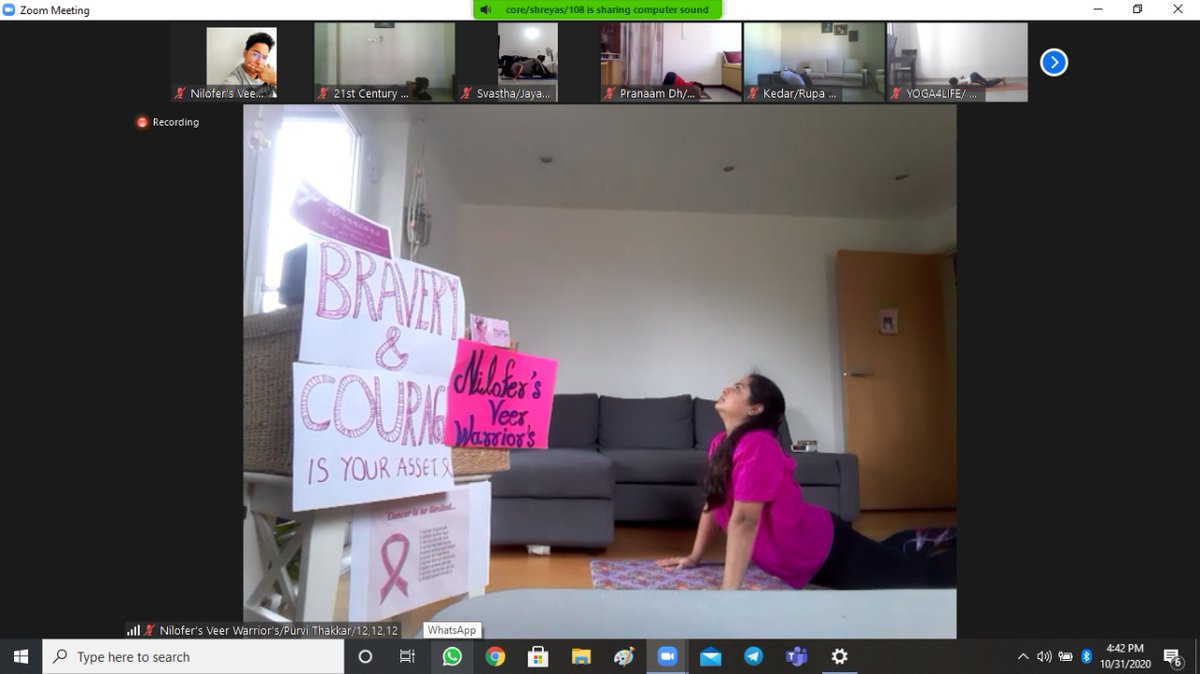Screen dimensions: 1200x674
Task: Open Microsoft Teams taskbar icon
Action: click(x=797, y=657)
